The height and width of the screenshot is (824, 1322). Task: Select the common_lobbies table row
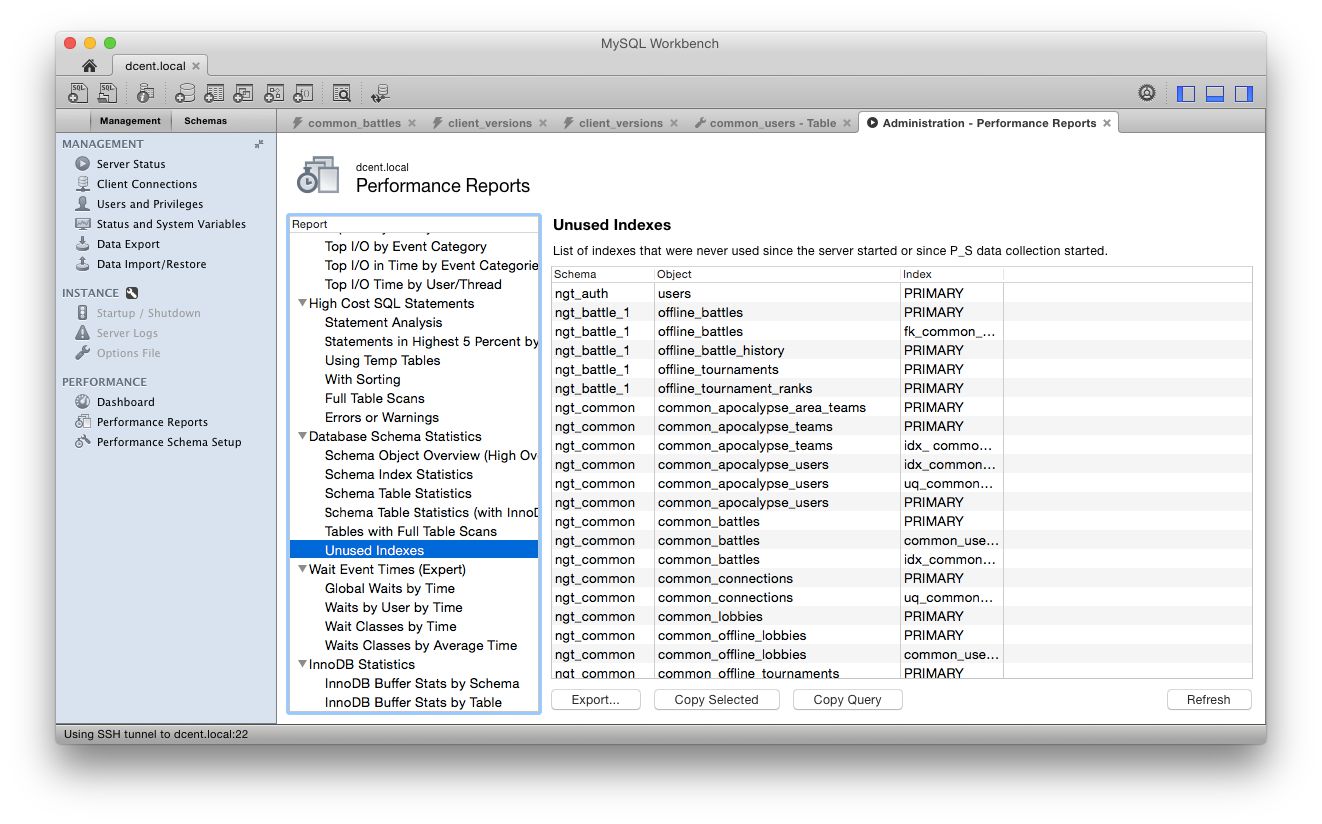pos(901,616)
